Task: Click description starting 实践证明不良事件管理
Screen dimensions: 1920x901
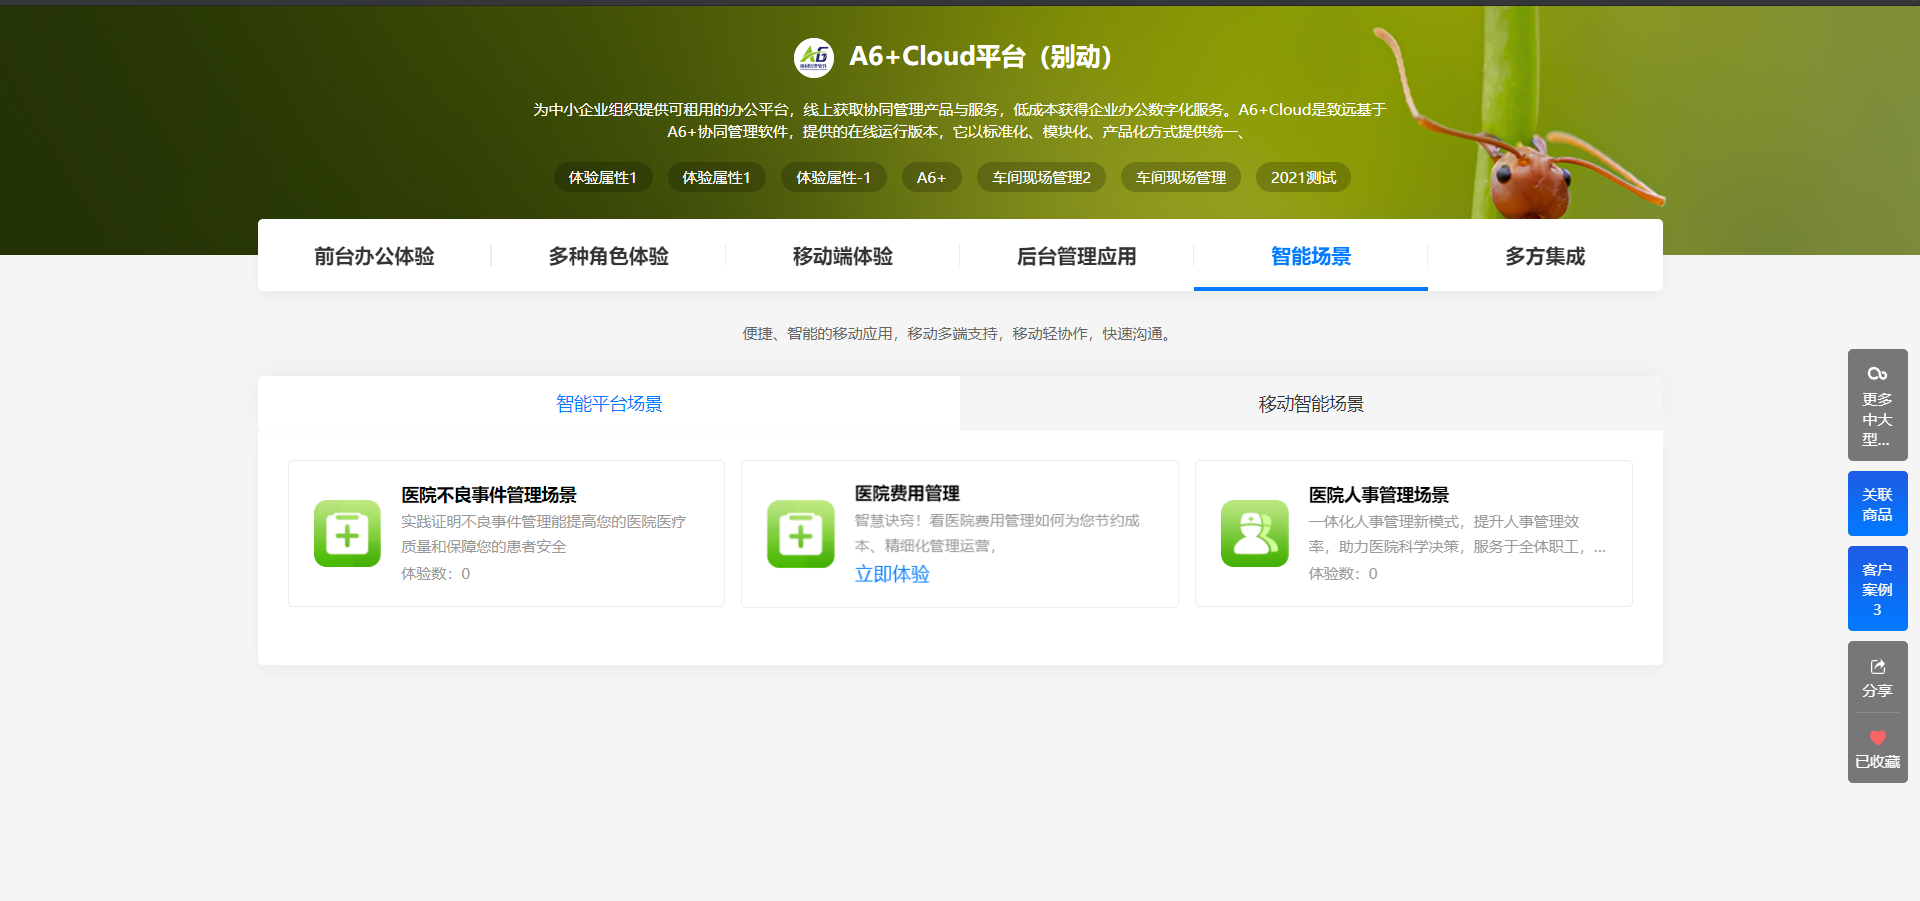Action: coord(544,534)
